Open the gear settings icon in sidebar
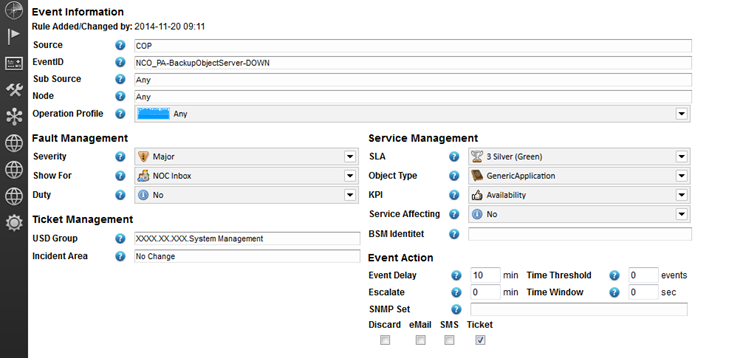The image size is (747, 364). pos(14,222)
